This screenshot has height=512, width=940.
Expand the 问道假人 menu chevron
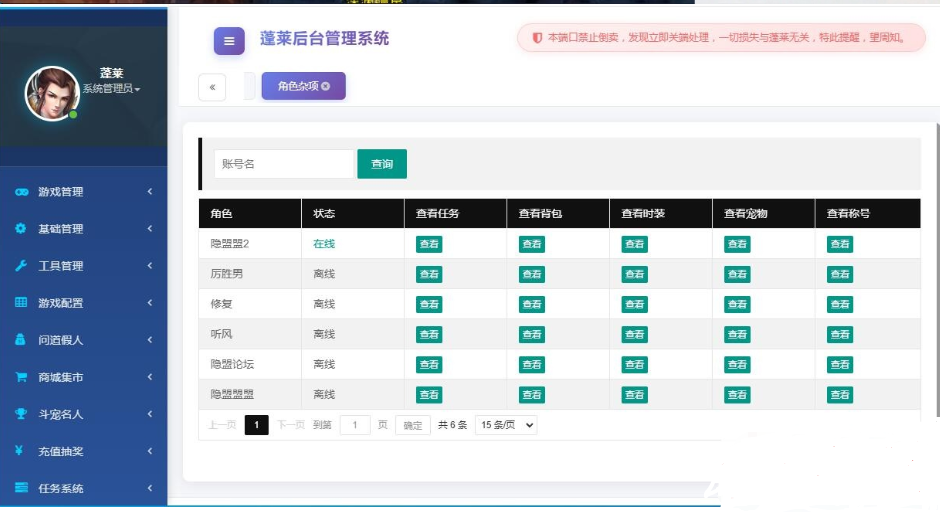click(x=150, y=340)
